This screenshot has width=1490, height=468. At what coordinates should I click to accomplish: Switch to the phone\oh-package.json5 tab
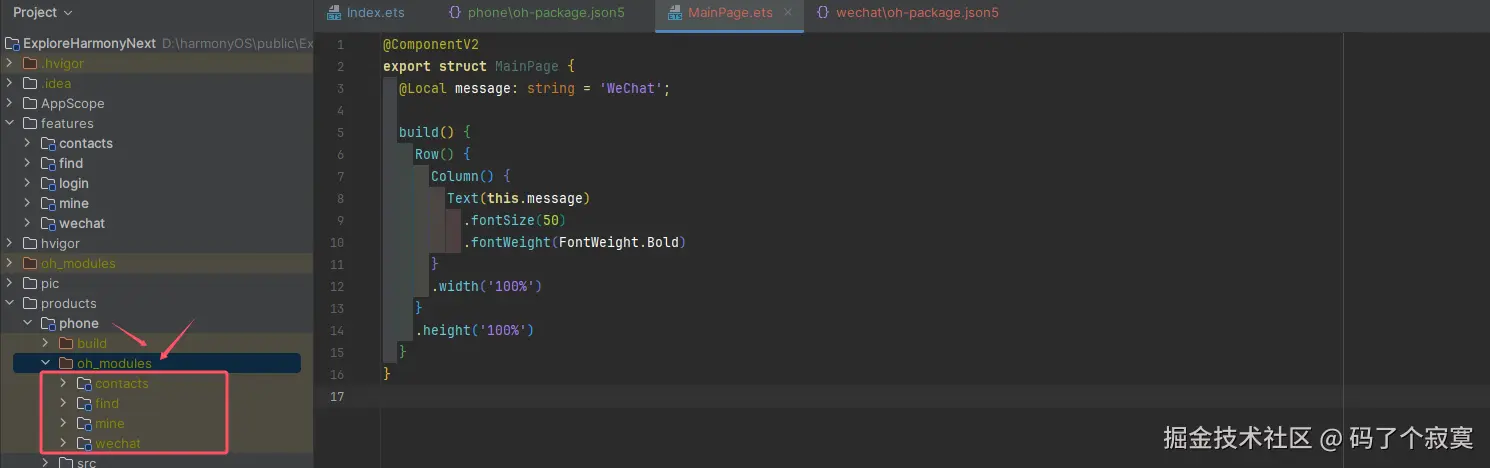point(536,13)
